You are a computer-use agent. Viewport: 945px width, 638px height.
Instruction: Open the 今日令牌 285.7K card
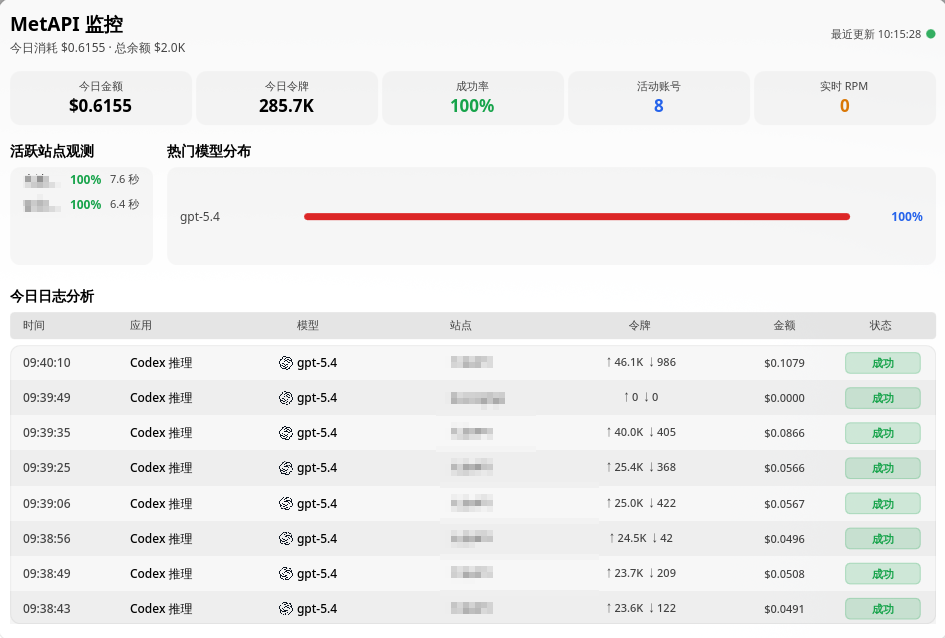coord(287,98)
